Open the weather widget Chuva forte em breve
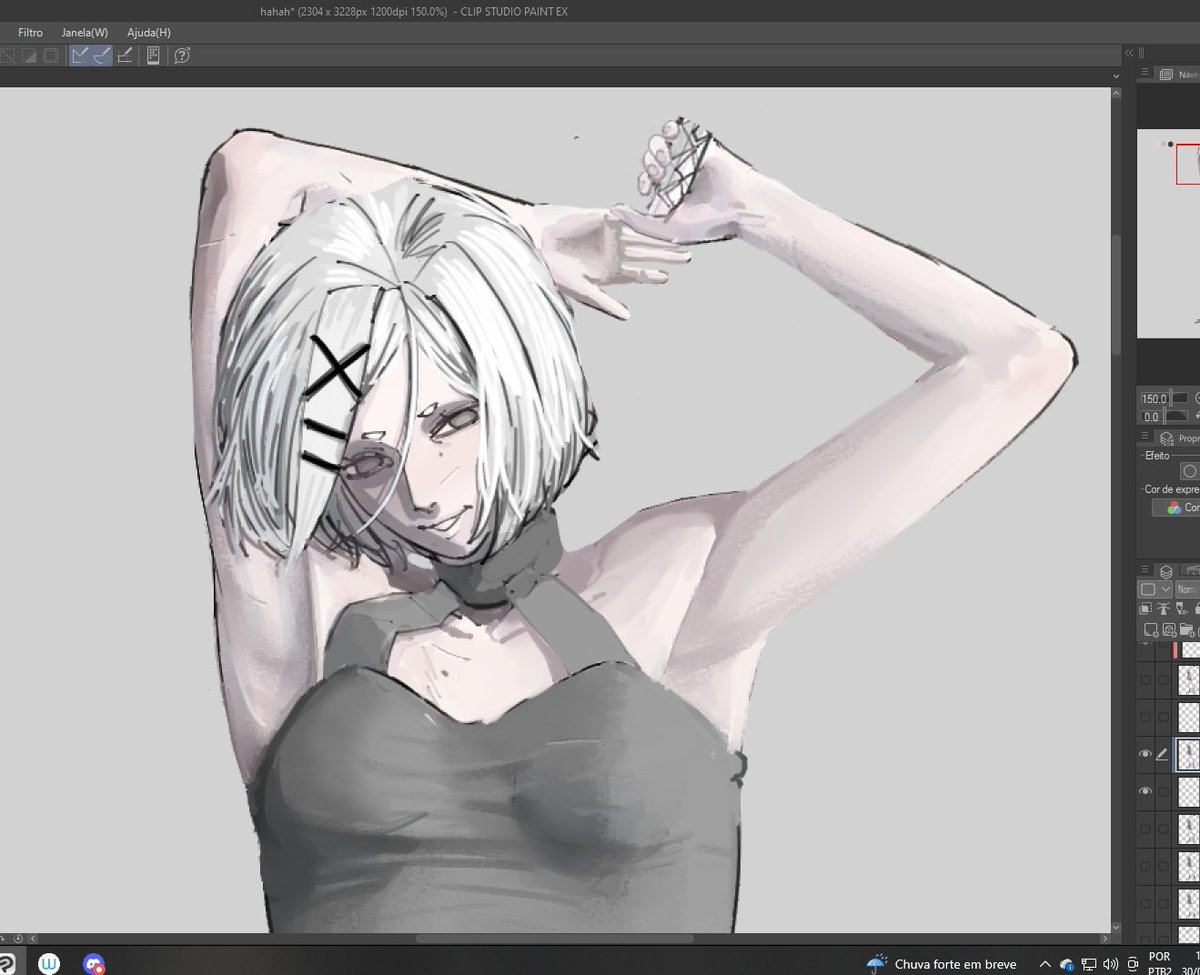Image resolution: width=1200 pixels, height=975 pixels. [942, 964]
